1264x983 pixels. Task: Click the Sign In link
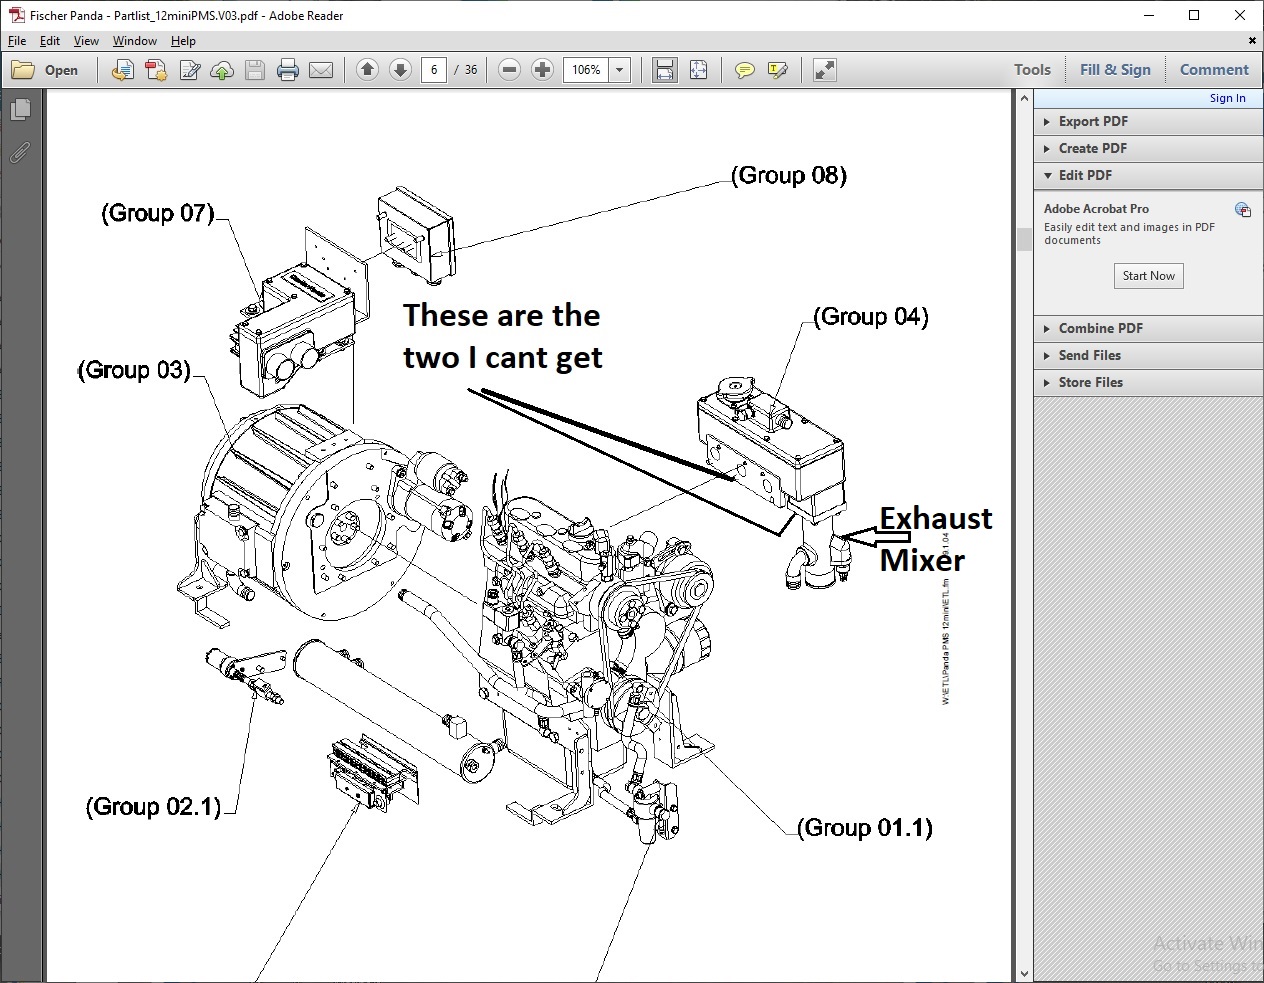pyautogui.click(x=1227, y=98)
